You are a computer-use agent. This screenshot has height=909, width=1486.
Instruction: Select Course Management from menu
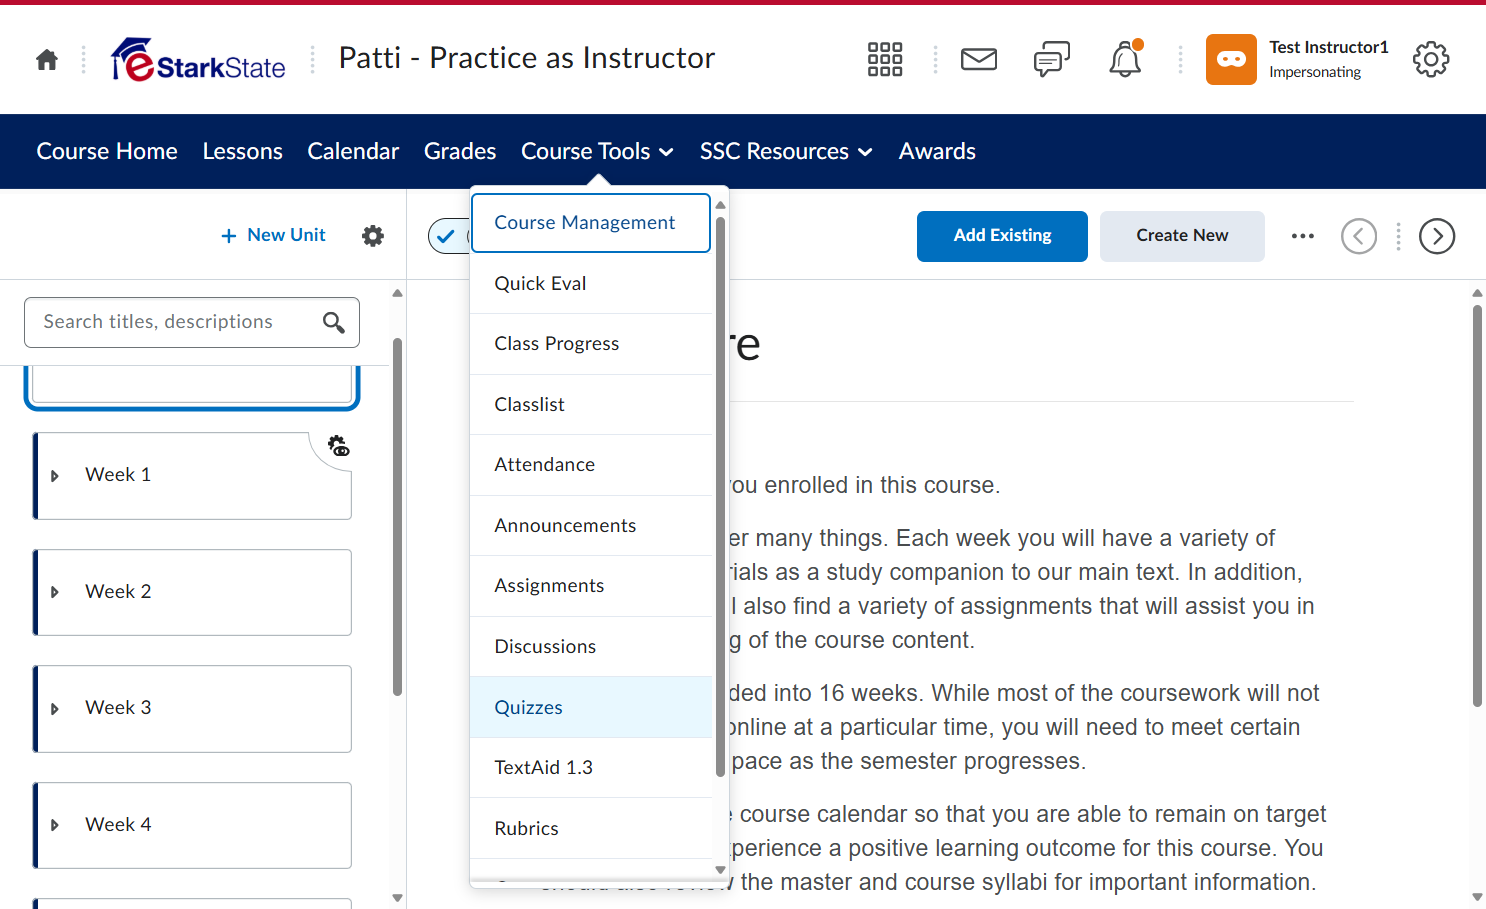(591, 223)
